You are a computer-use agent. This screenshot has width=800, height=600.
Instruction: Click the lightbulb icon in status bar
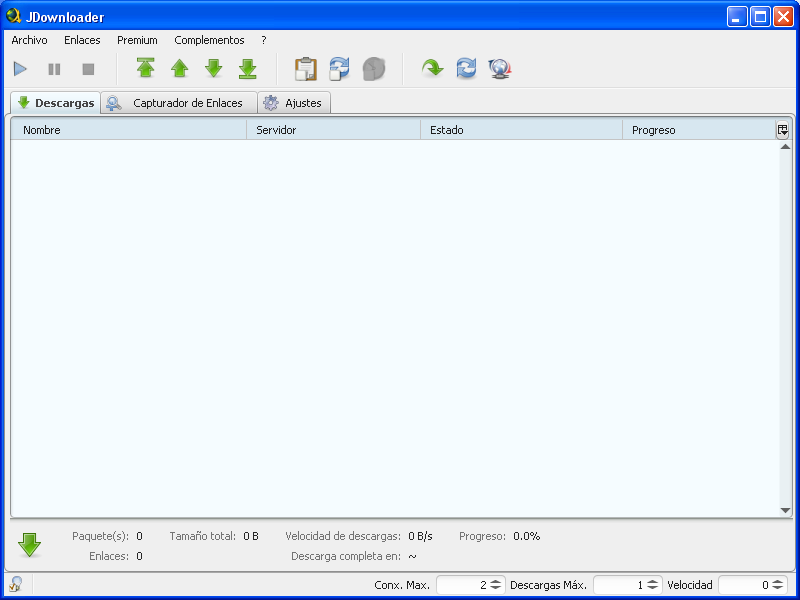click(16, 584)
